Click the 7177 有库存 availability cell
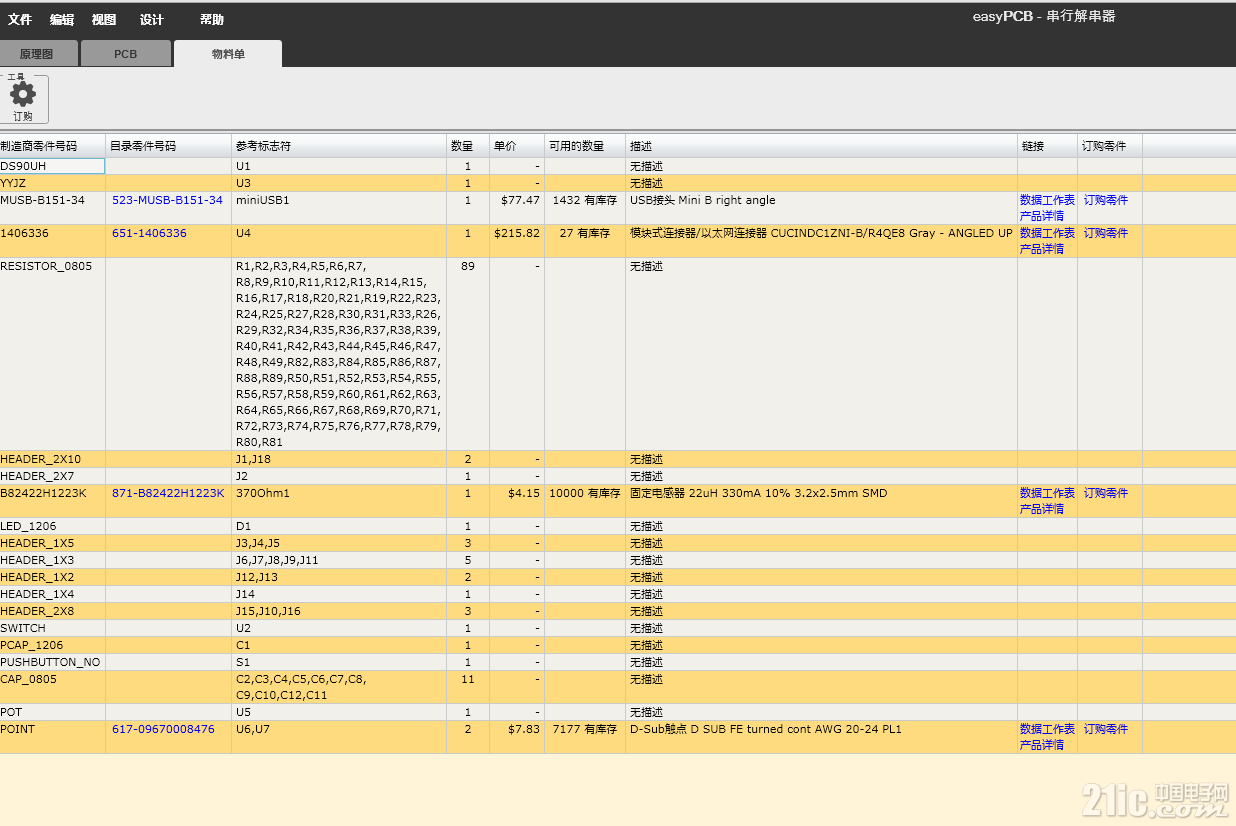 point(585,737)
